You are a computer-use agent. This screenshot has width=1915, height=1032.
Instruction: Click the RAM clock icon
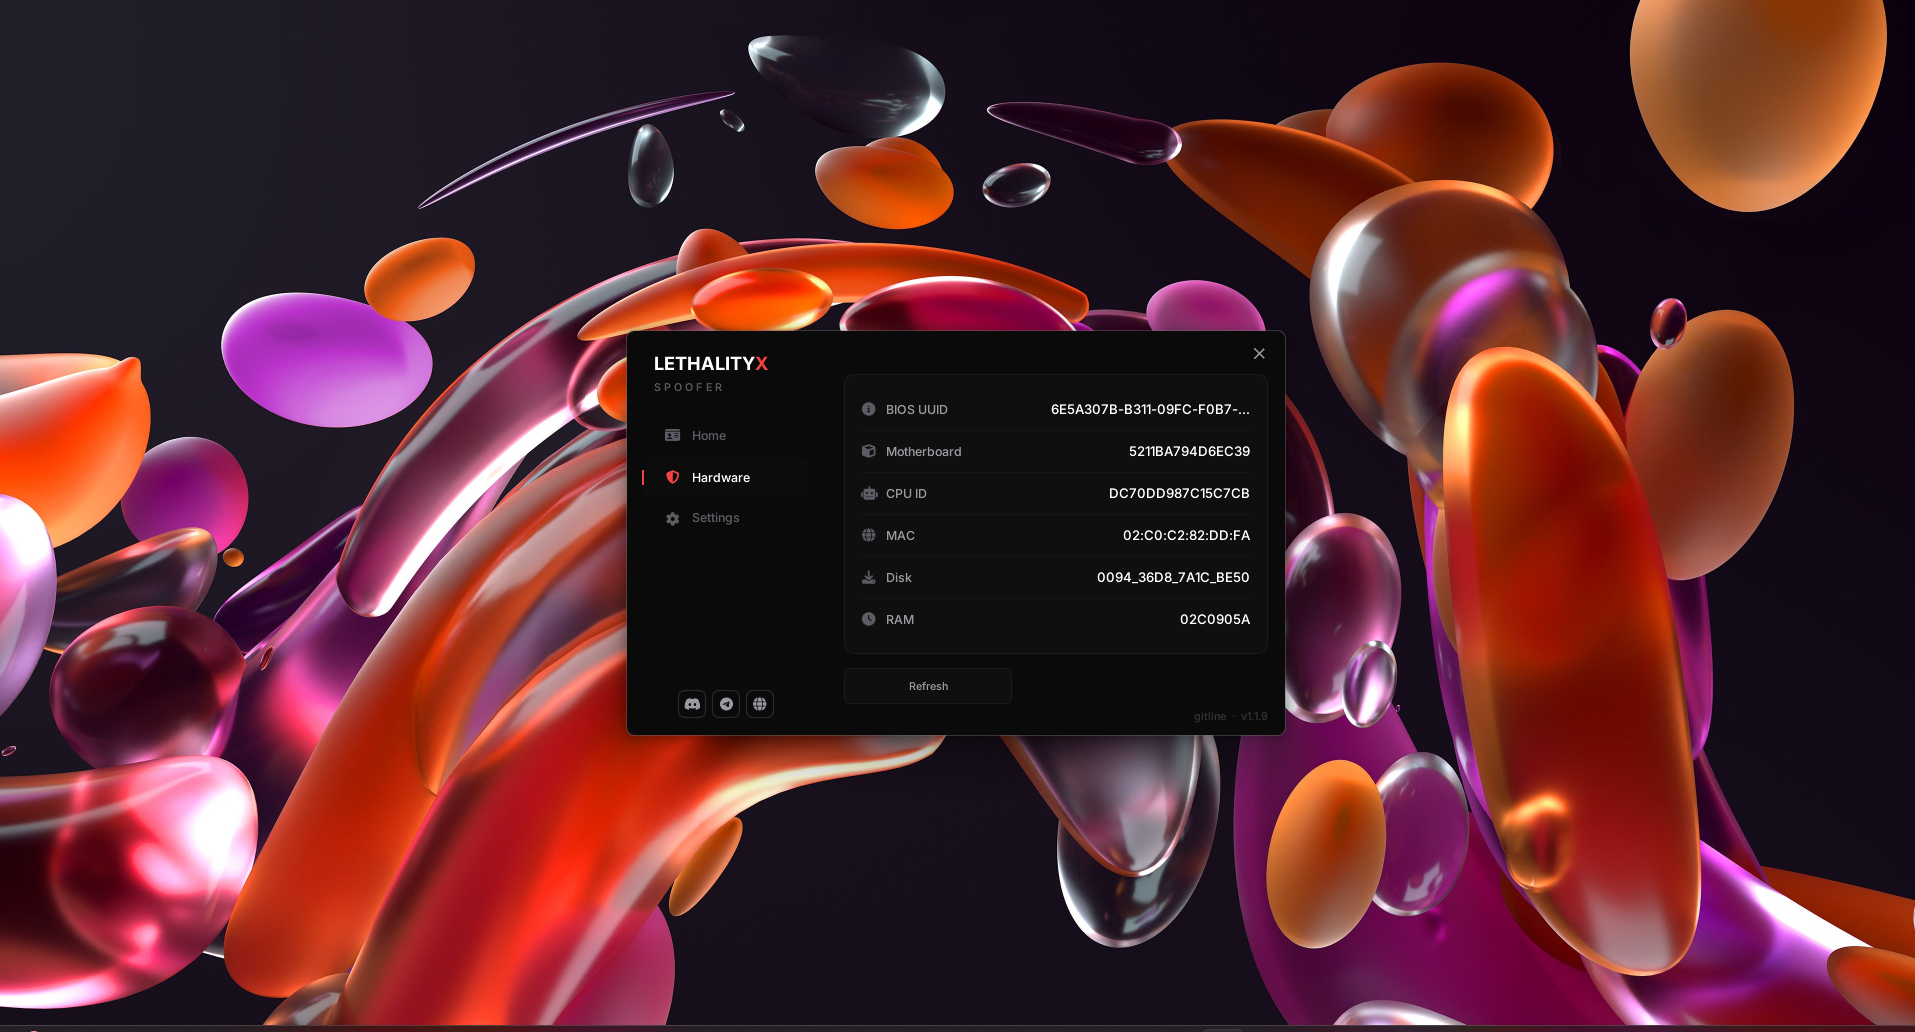(868, 619)
